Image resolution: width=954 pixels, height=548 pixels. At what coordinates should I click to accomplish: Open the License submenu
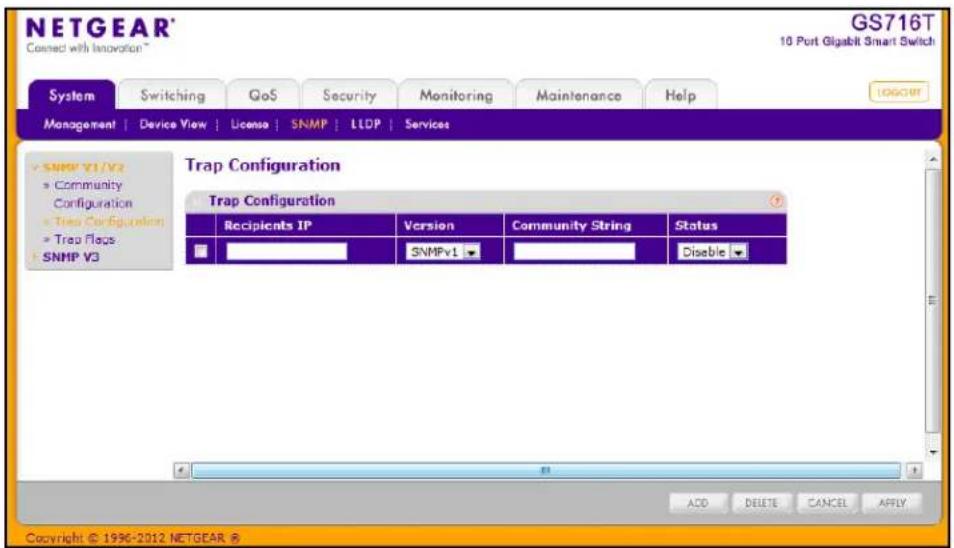[x=249, y=124]
